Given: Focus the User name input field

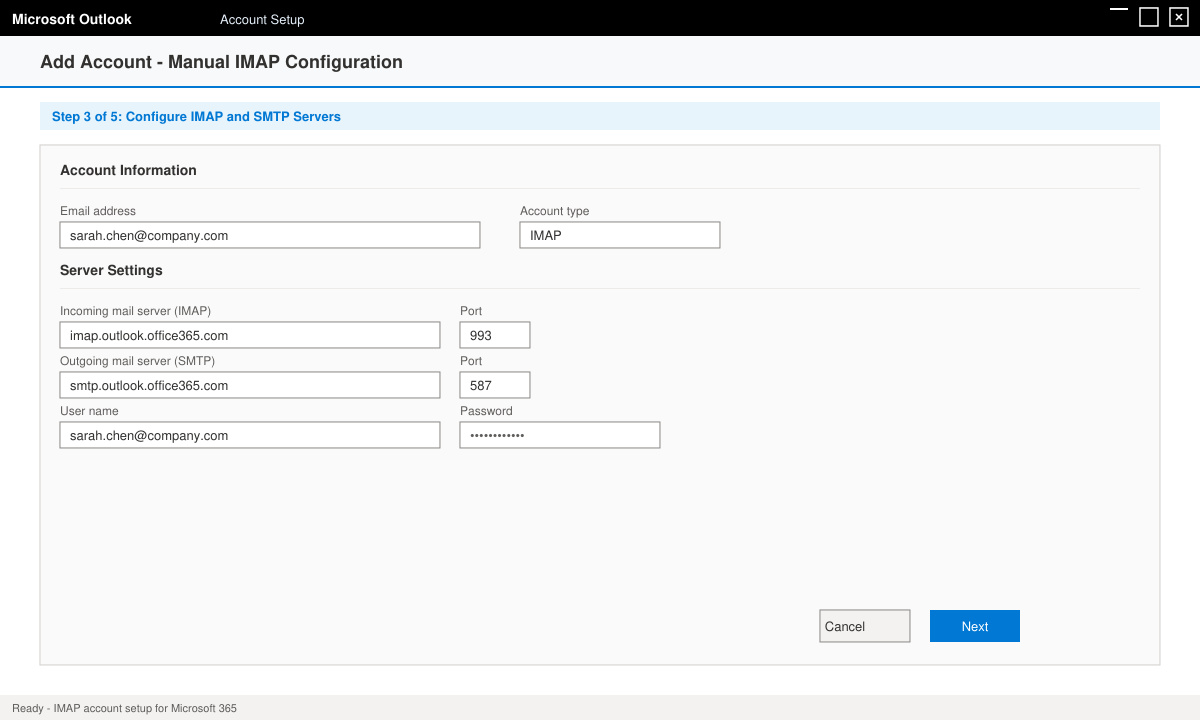Looking at the screenshot, I should [250, 435].
